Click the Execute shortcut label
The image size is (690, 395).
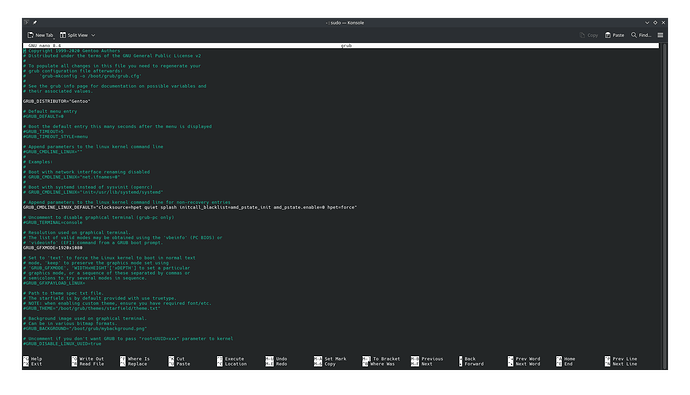tap(234, 359)
